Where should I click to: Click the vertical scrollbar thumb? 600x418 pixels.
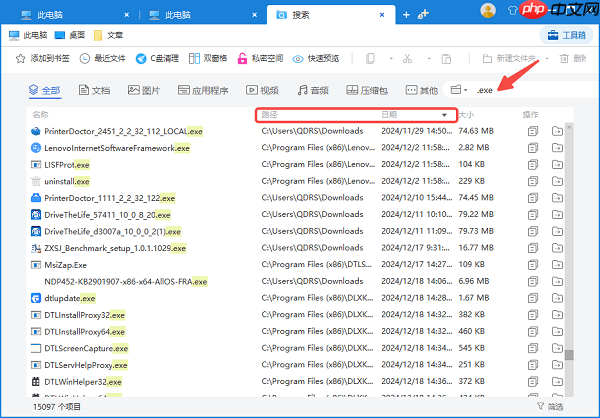[x=569, y=355]
